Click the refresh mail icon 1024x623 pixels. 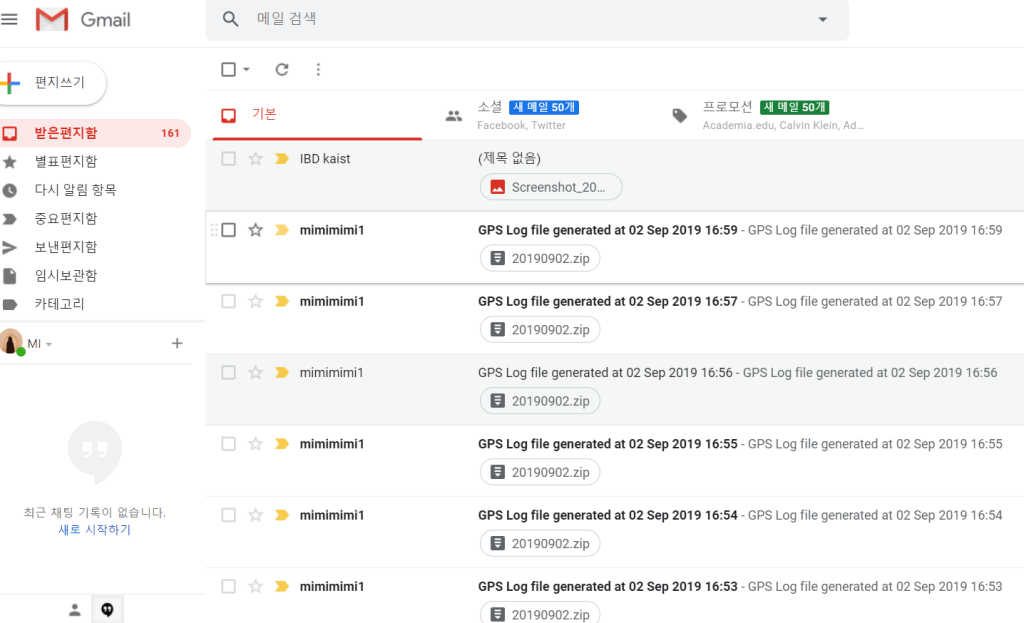pyautogui.click(x=282, y=69)
